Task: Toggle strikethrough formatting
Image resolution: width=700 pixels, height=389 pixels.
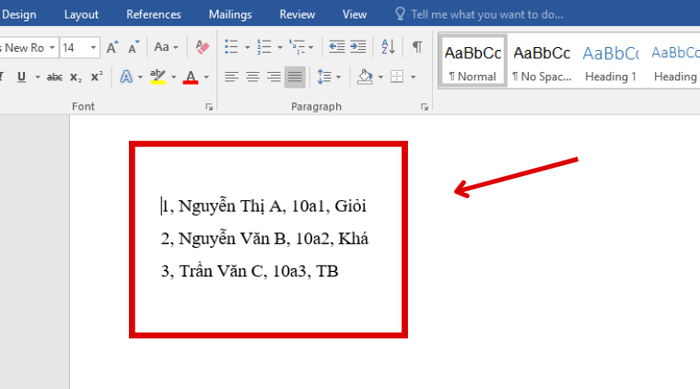Action: pyautogui.click(x=54, y=77)
